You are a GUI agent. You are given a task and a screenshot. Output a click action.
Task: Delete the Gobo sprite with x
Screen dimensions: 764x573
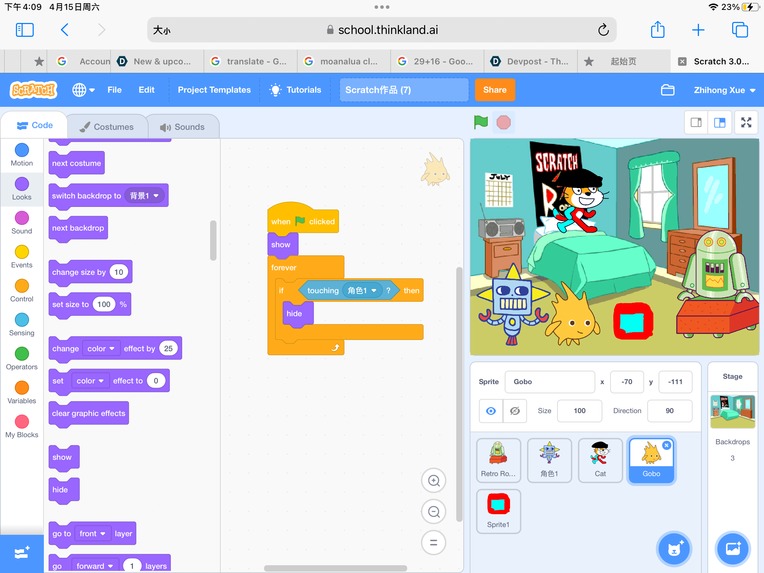(667, 445)
